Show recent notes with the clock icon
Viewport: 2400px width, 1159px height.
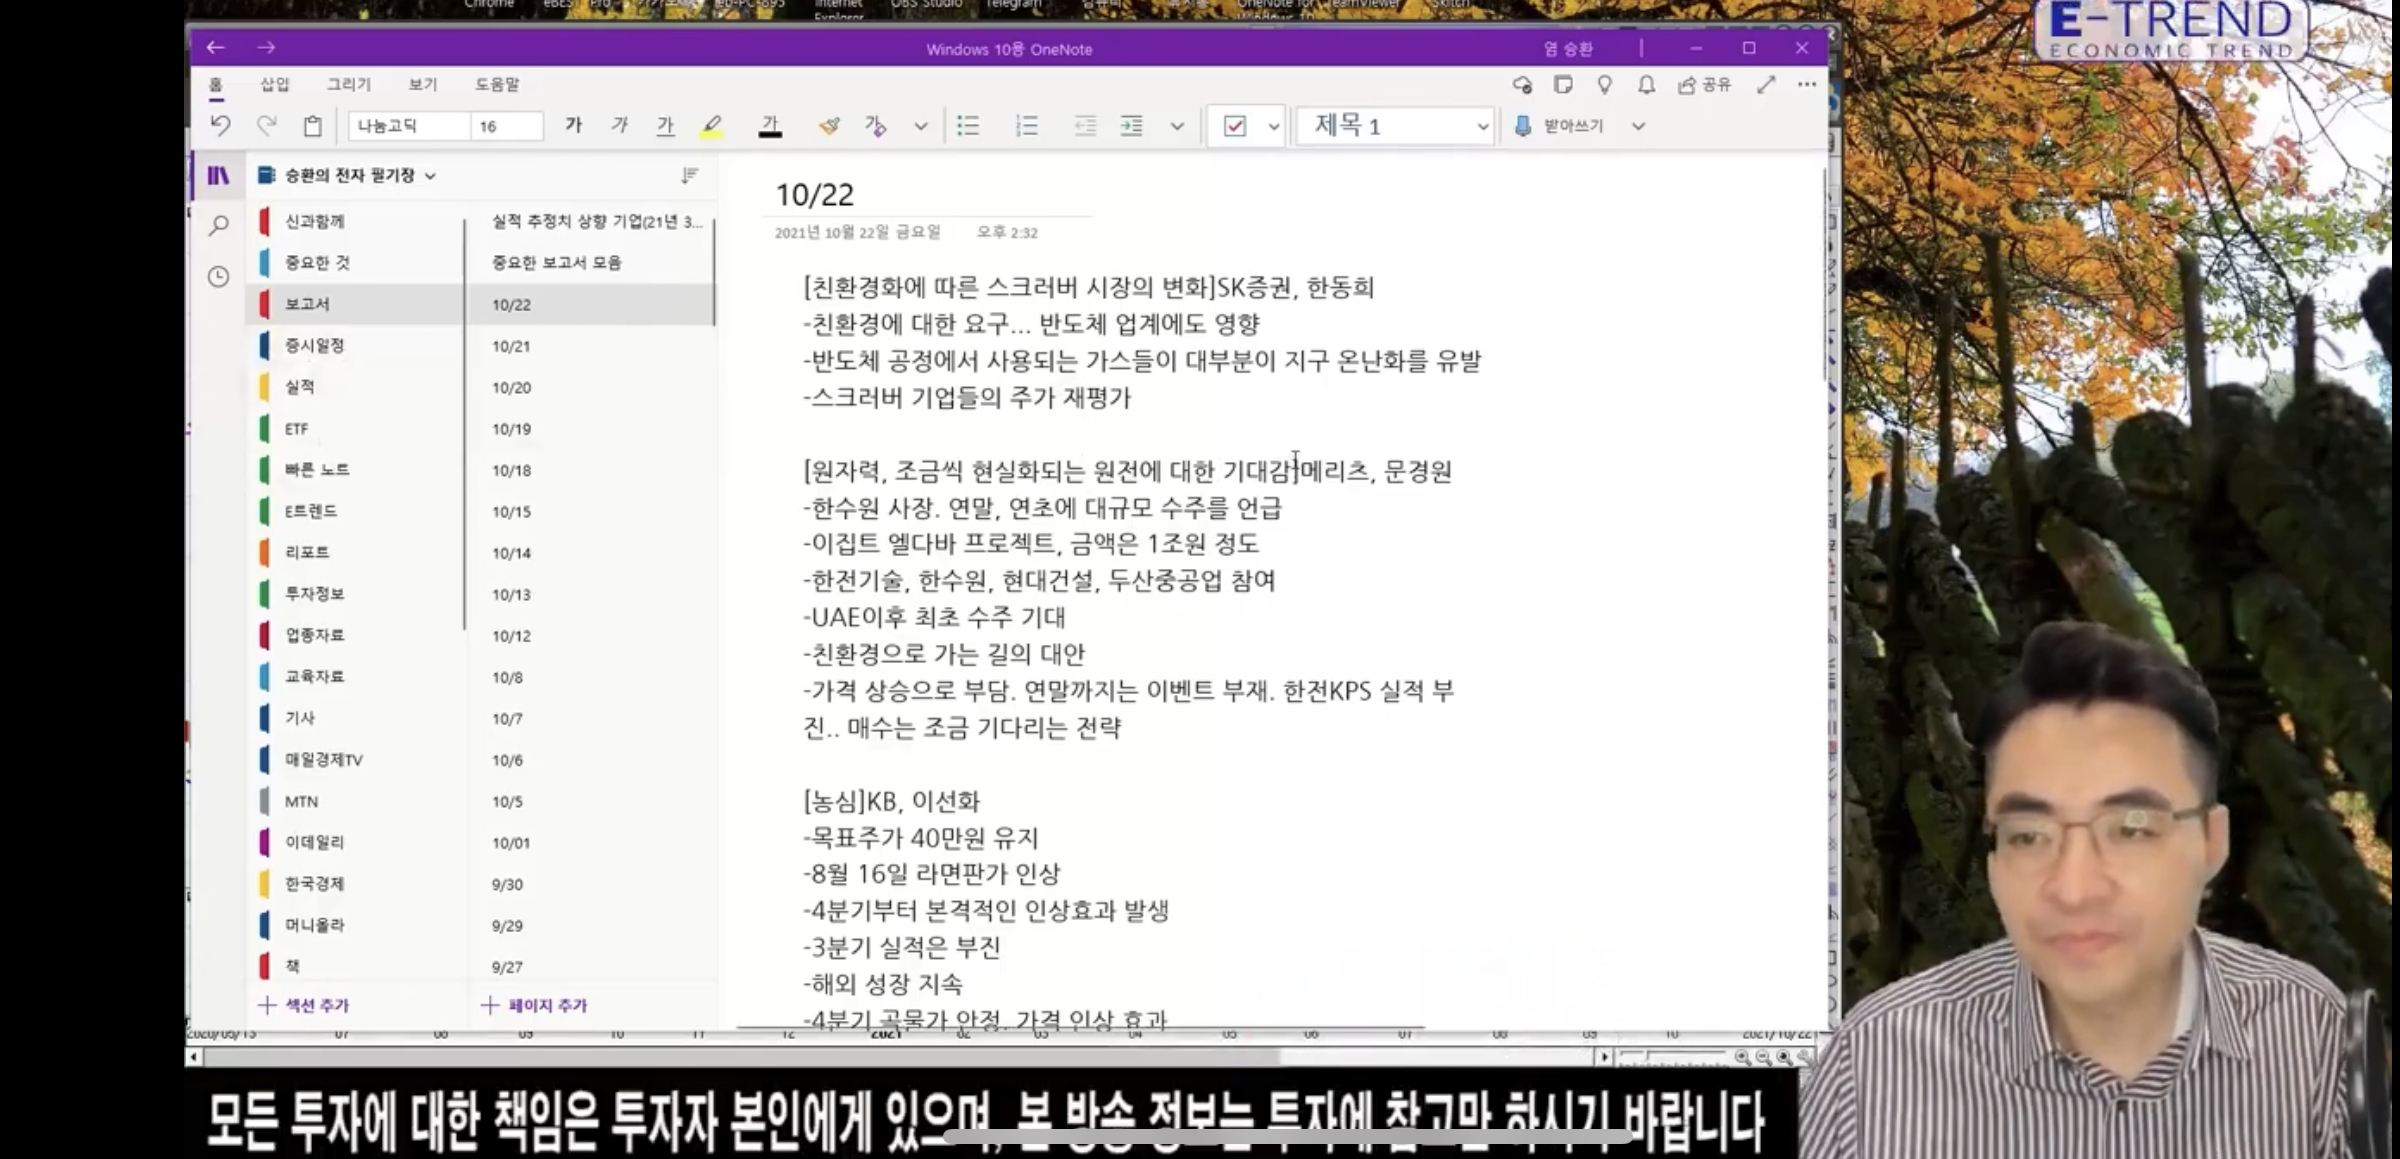[218, 277]
